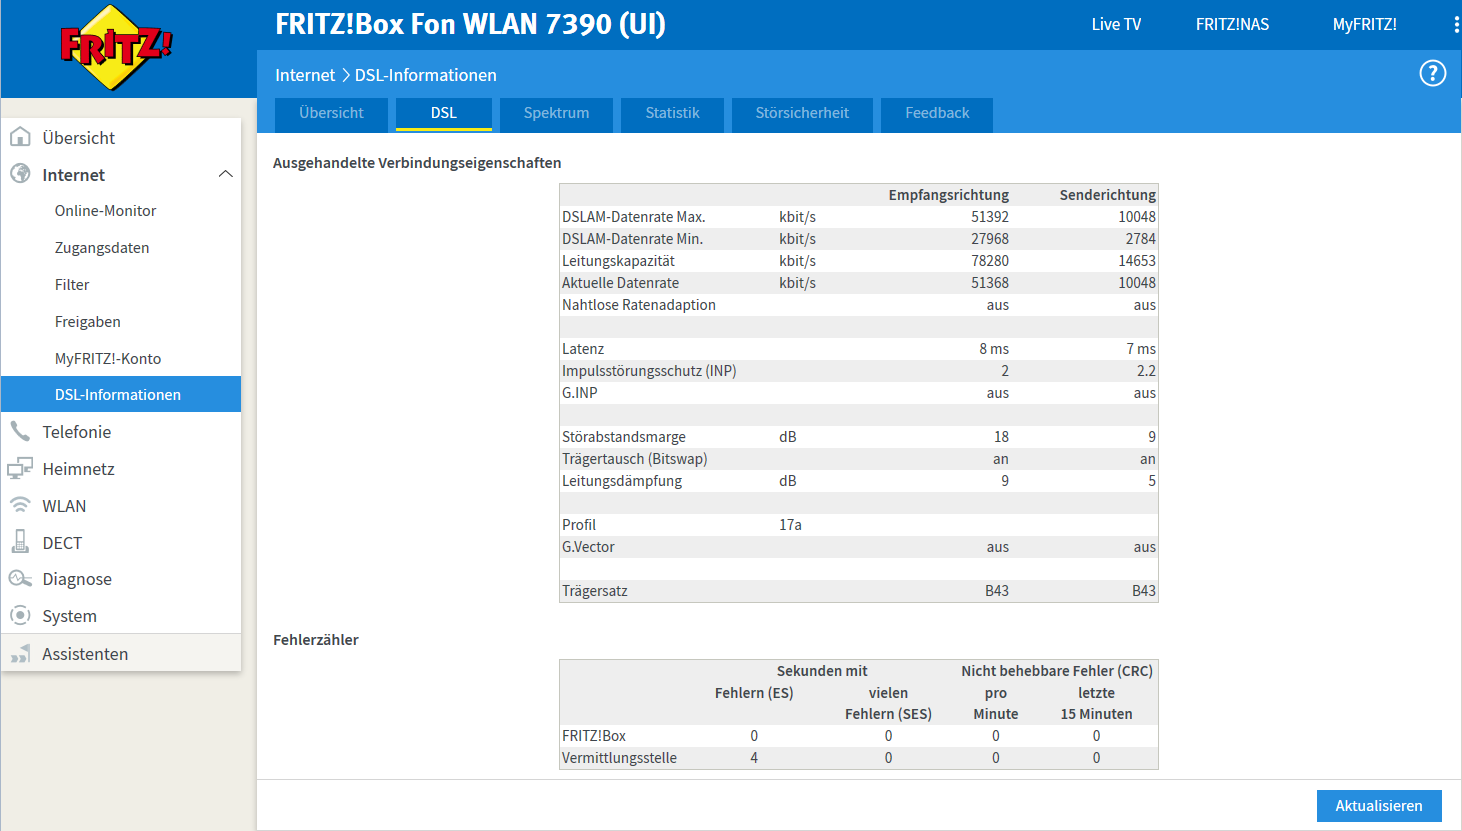Click the Übersicht house icon
Screen dimensions: 1462x831
20,137
